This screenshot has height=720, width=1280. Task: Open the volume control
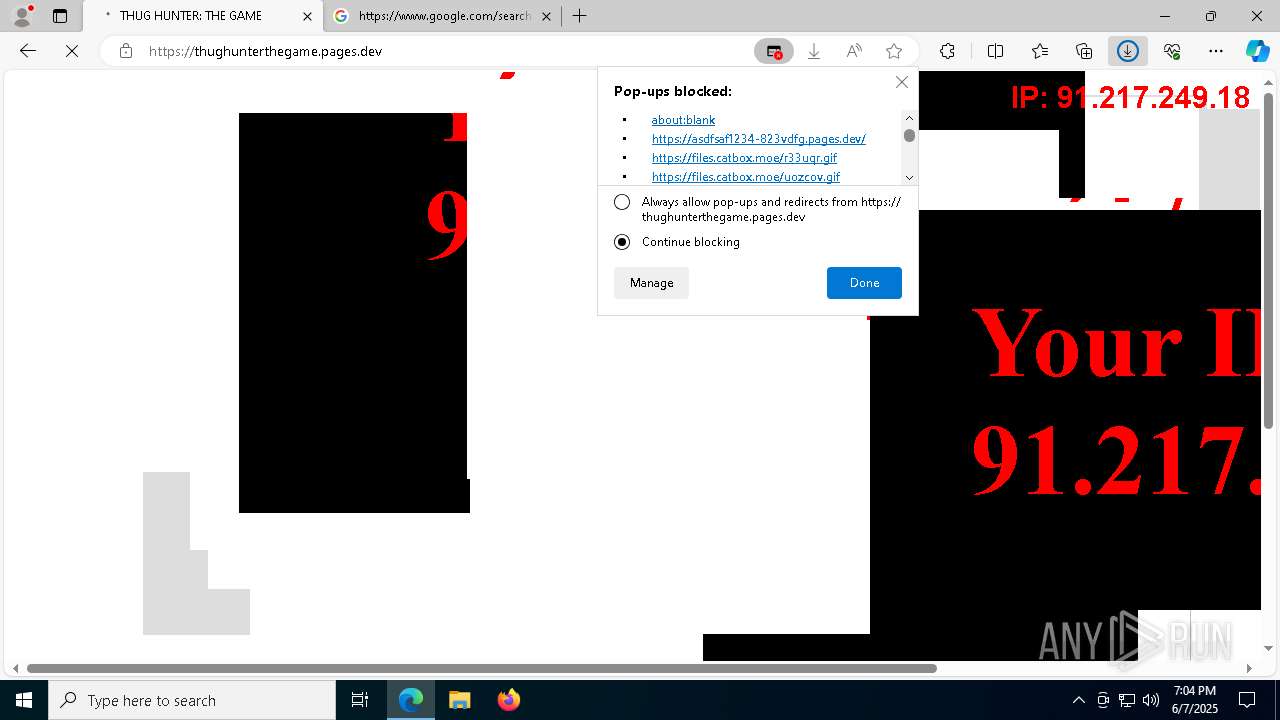click(1151, 700)
